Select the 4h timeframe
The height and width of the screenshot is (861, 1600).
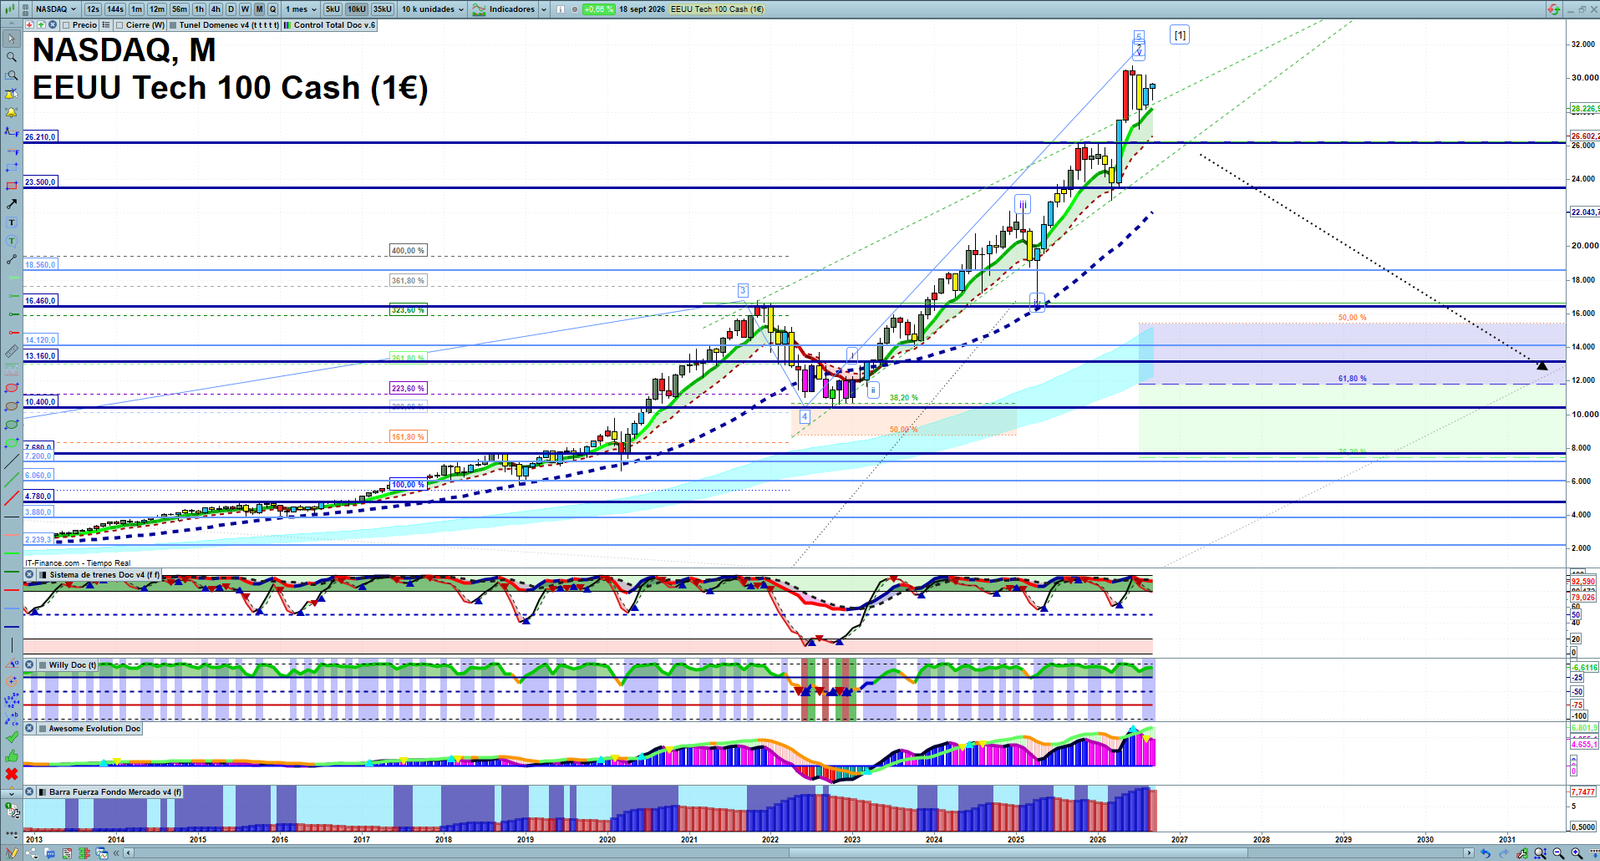(x=215, y=9)
